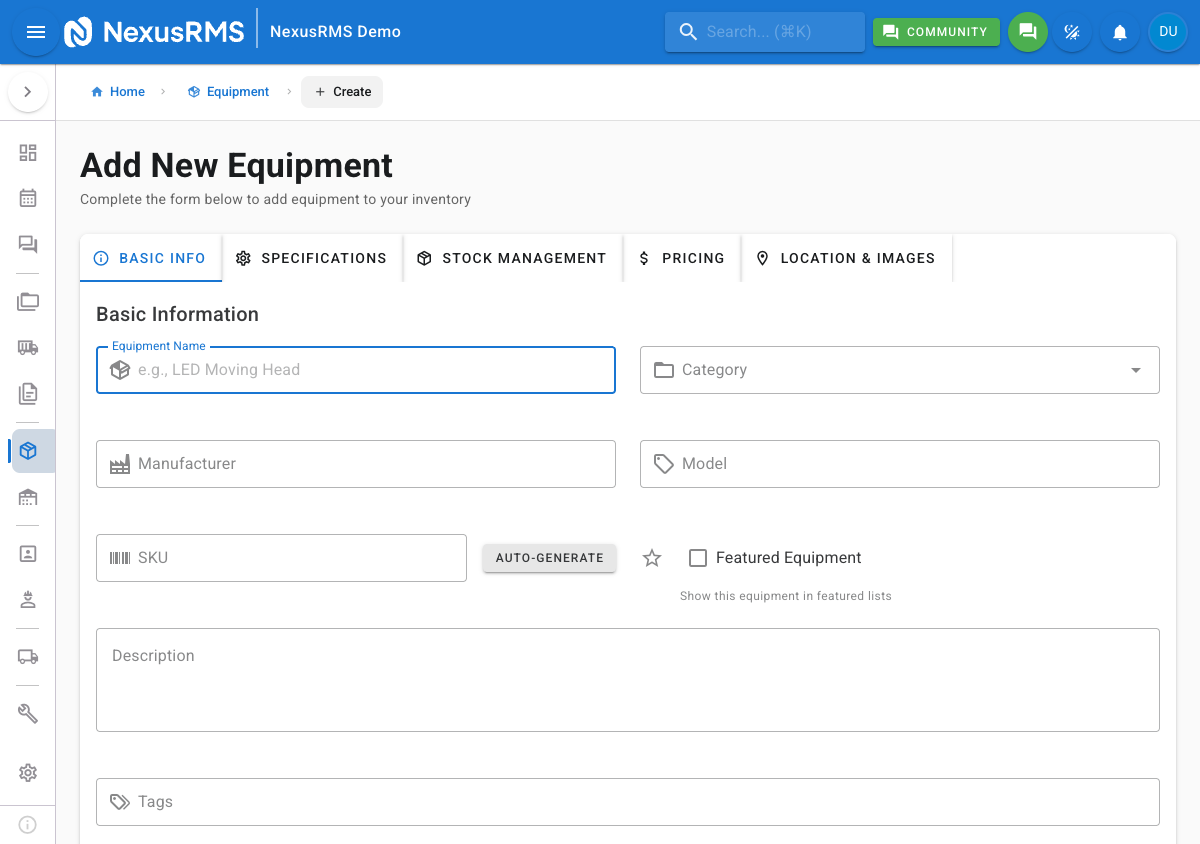Image resolution: width=1200 pixels, height=844 pixels.
Task: Switch to the Pricing tab
Action: coord(682,258)
